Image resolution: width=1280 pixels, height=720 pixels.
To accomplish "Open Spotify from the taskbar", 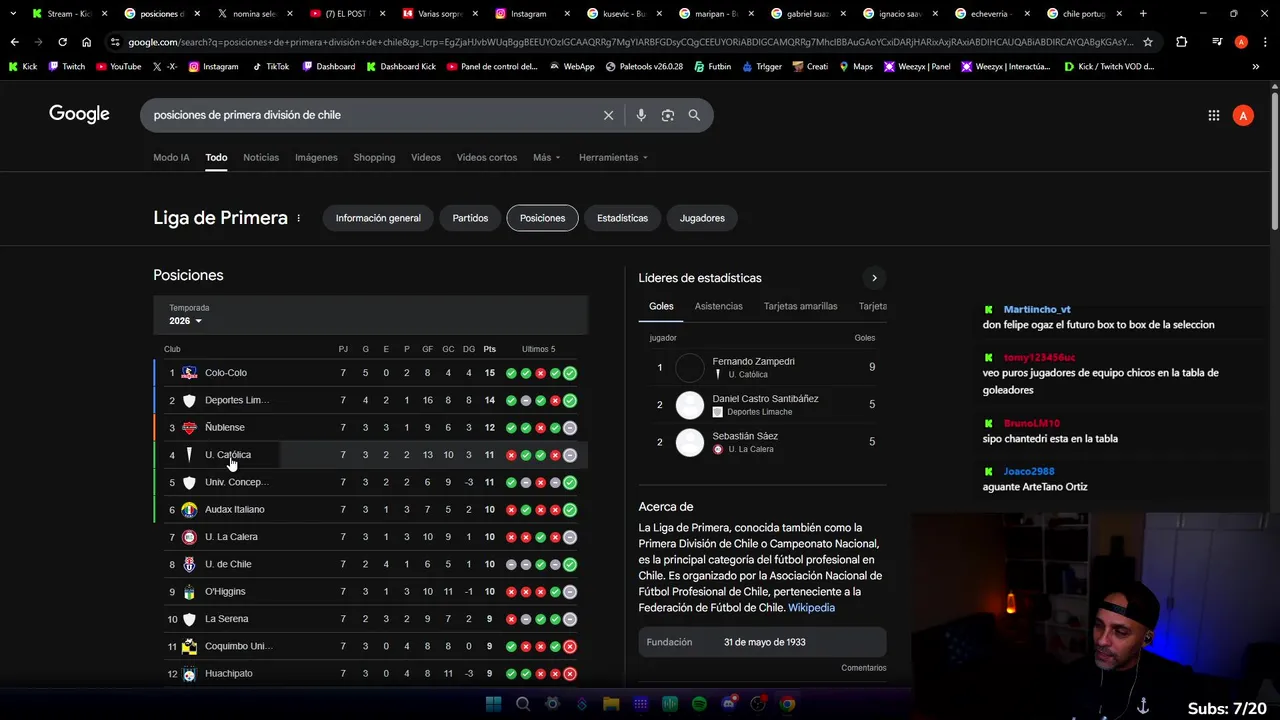I will (699, 704).
